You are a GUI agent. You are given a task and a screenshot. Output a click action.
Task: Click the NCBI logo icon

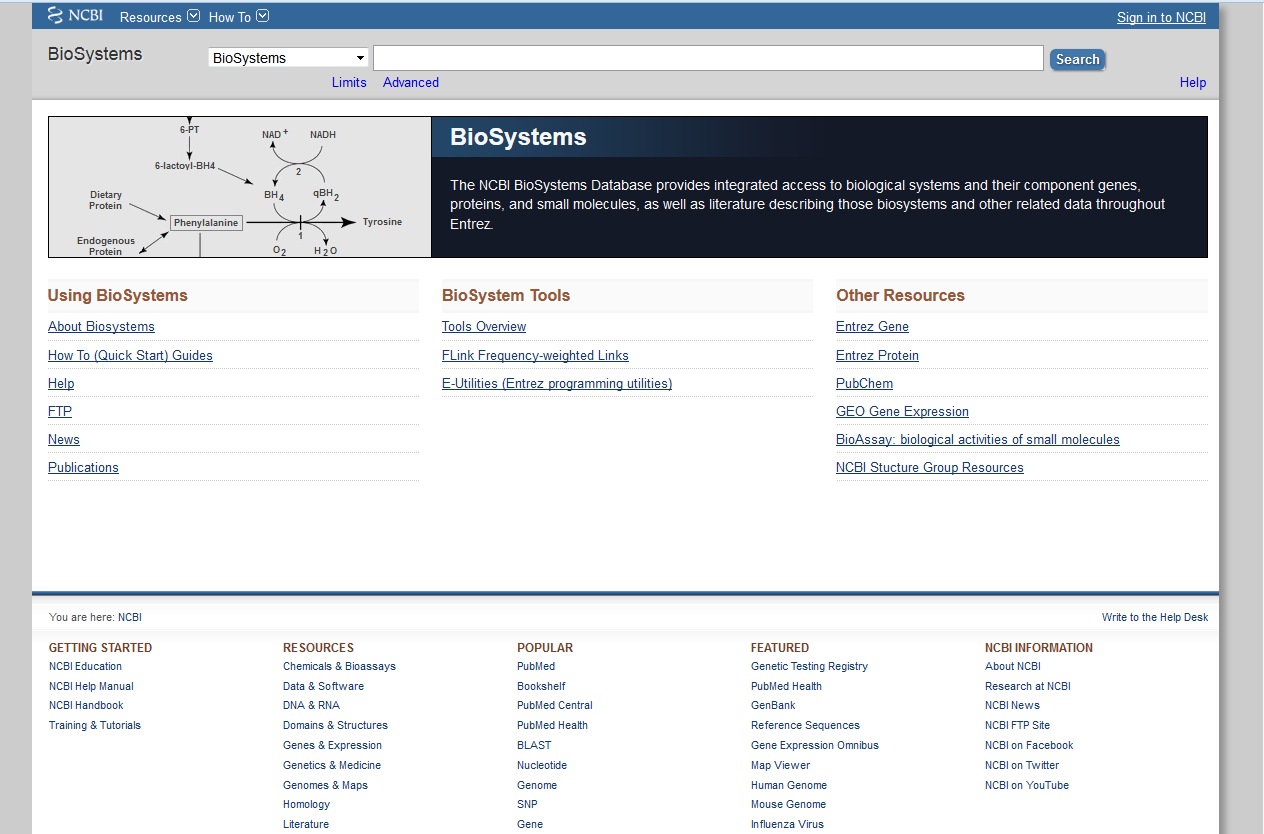(75, 15)
